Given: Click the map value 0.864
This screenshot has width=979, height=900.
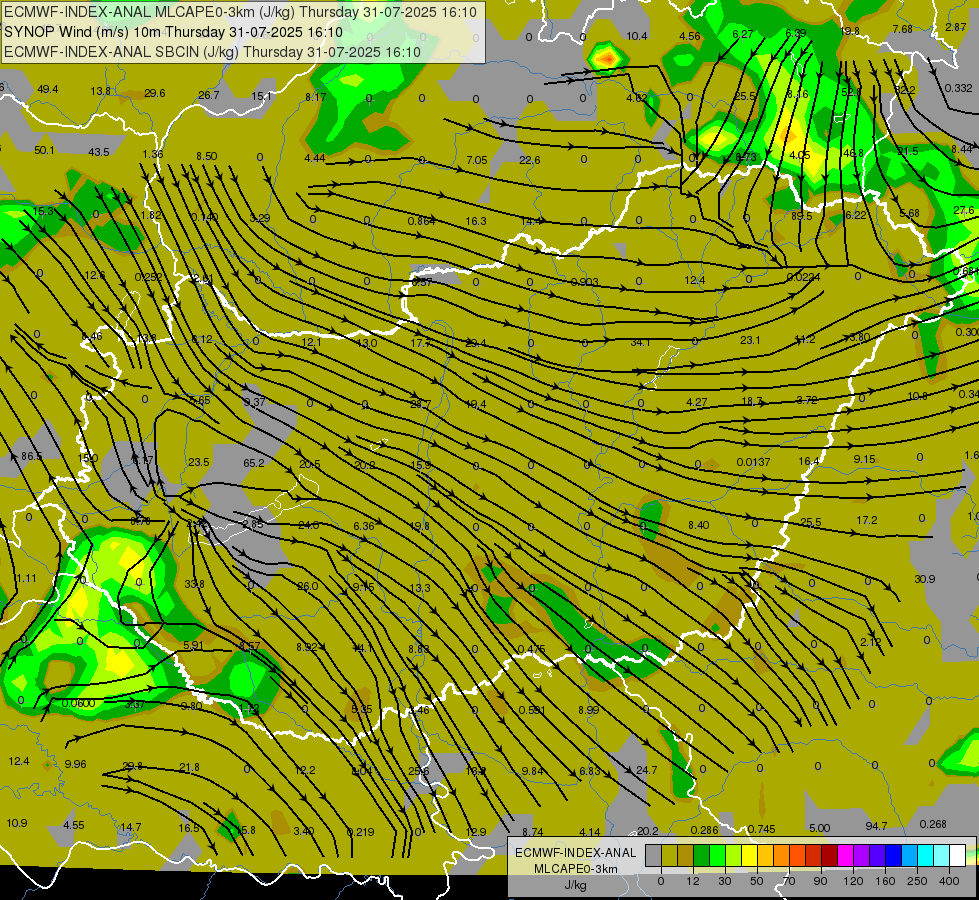Looking at the screenshot, I should (x=421, y=221).
